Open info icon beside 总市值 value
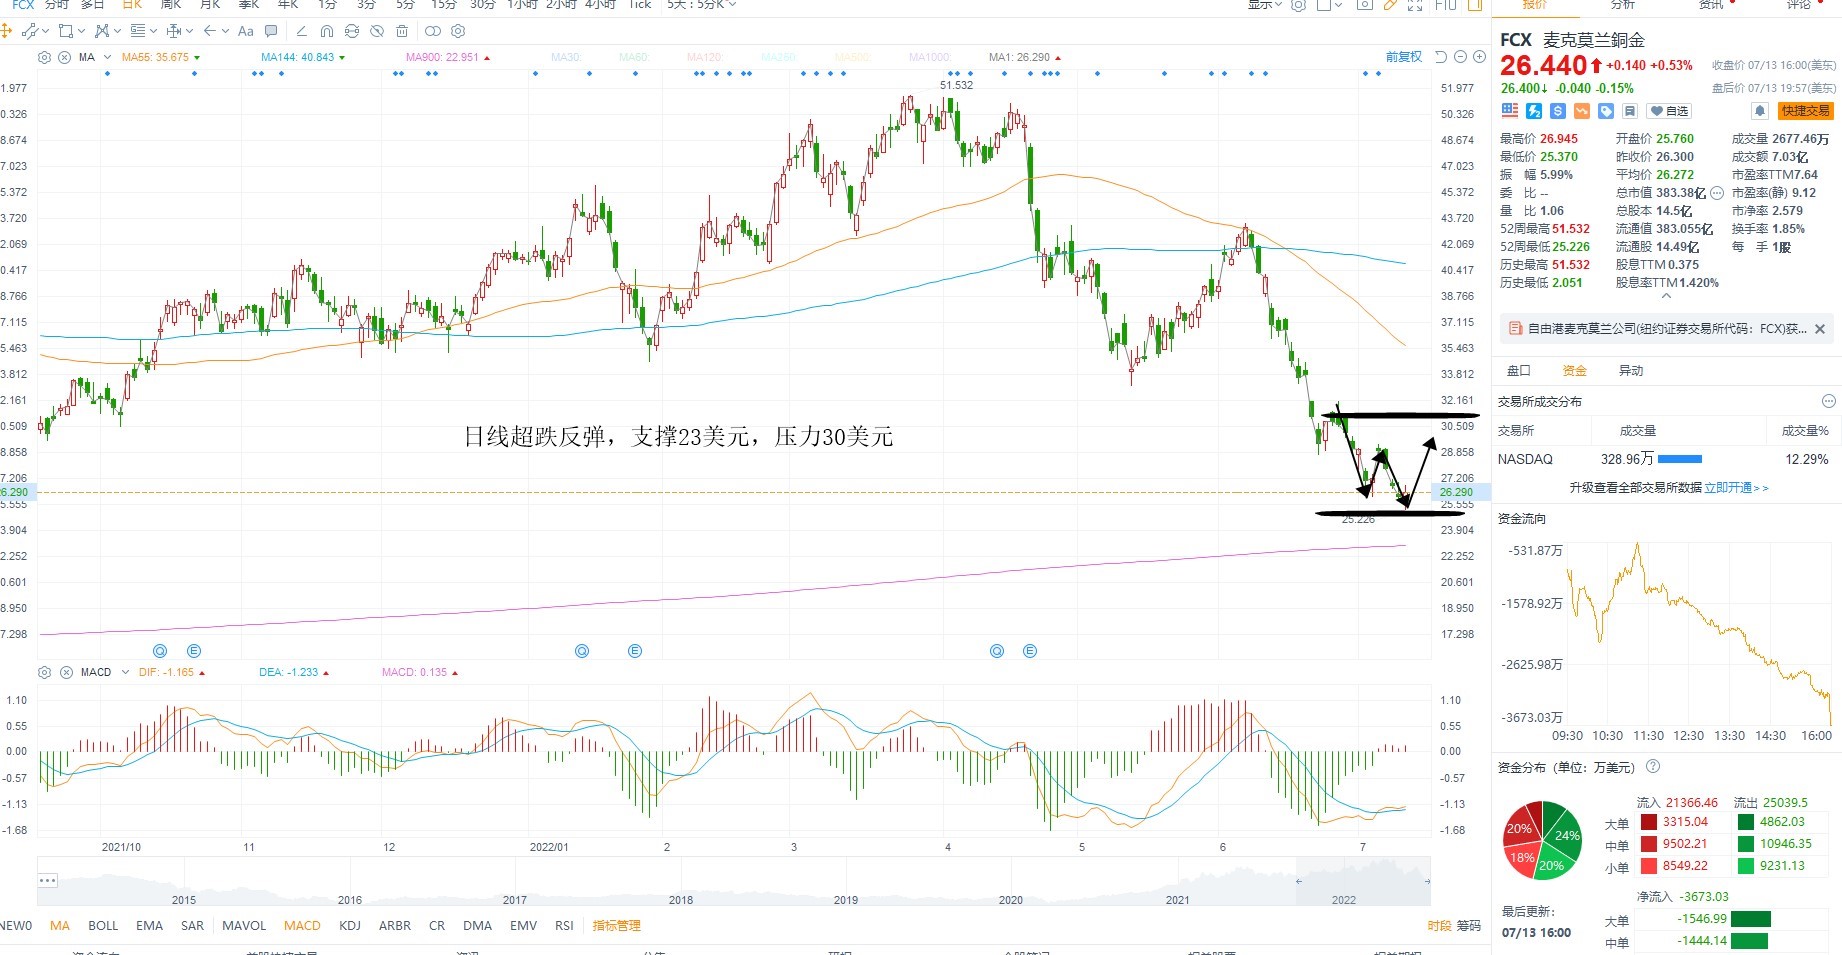Screen dimensions: 1842x955 point(1717,193)
